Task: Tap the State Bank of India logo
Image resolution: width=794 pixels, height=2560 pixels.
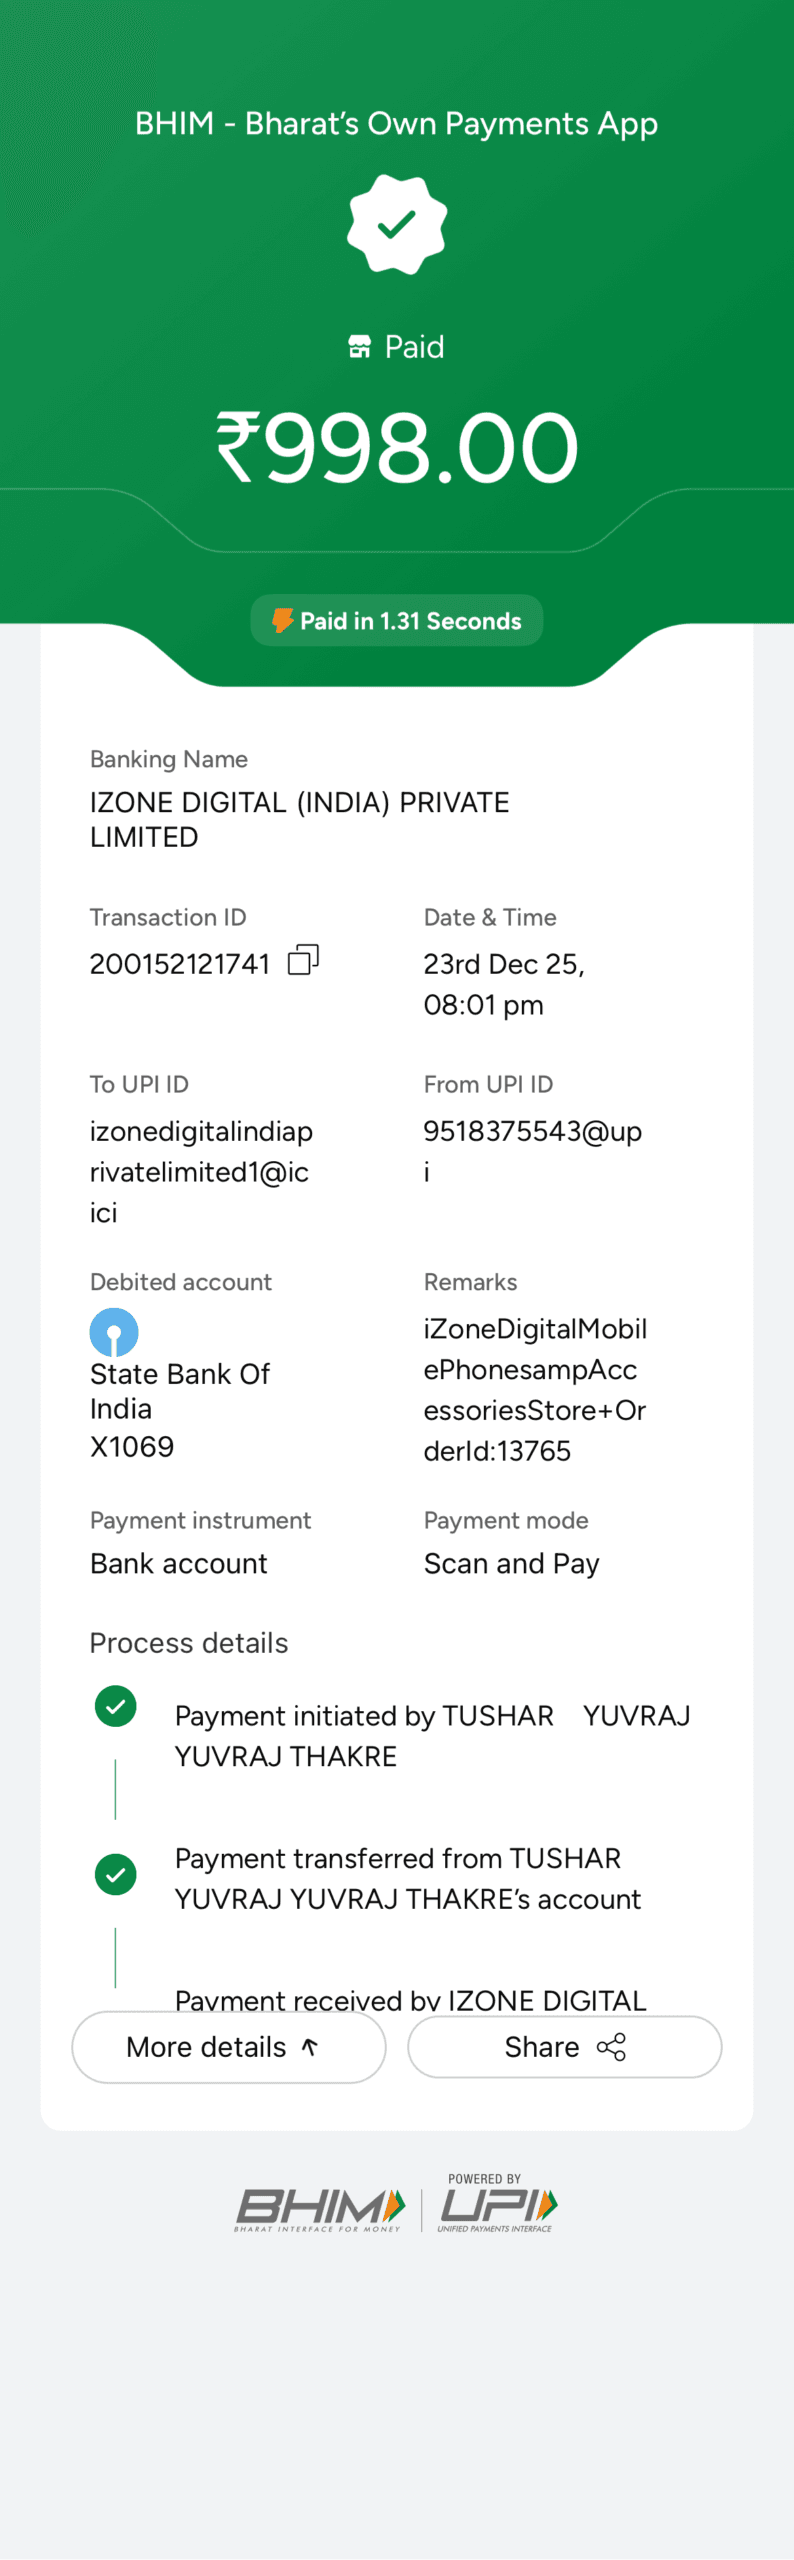Action: click(x=114, y=1332)
